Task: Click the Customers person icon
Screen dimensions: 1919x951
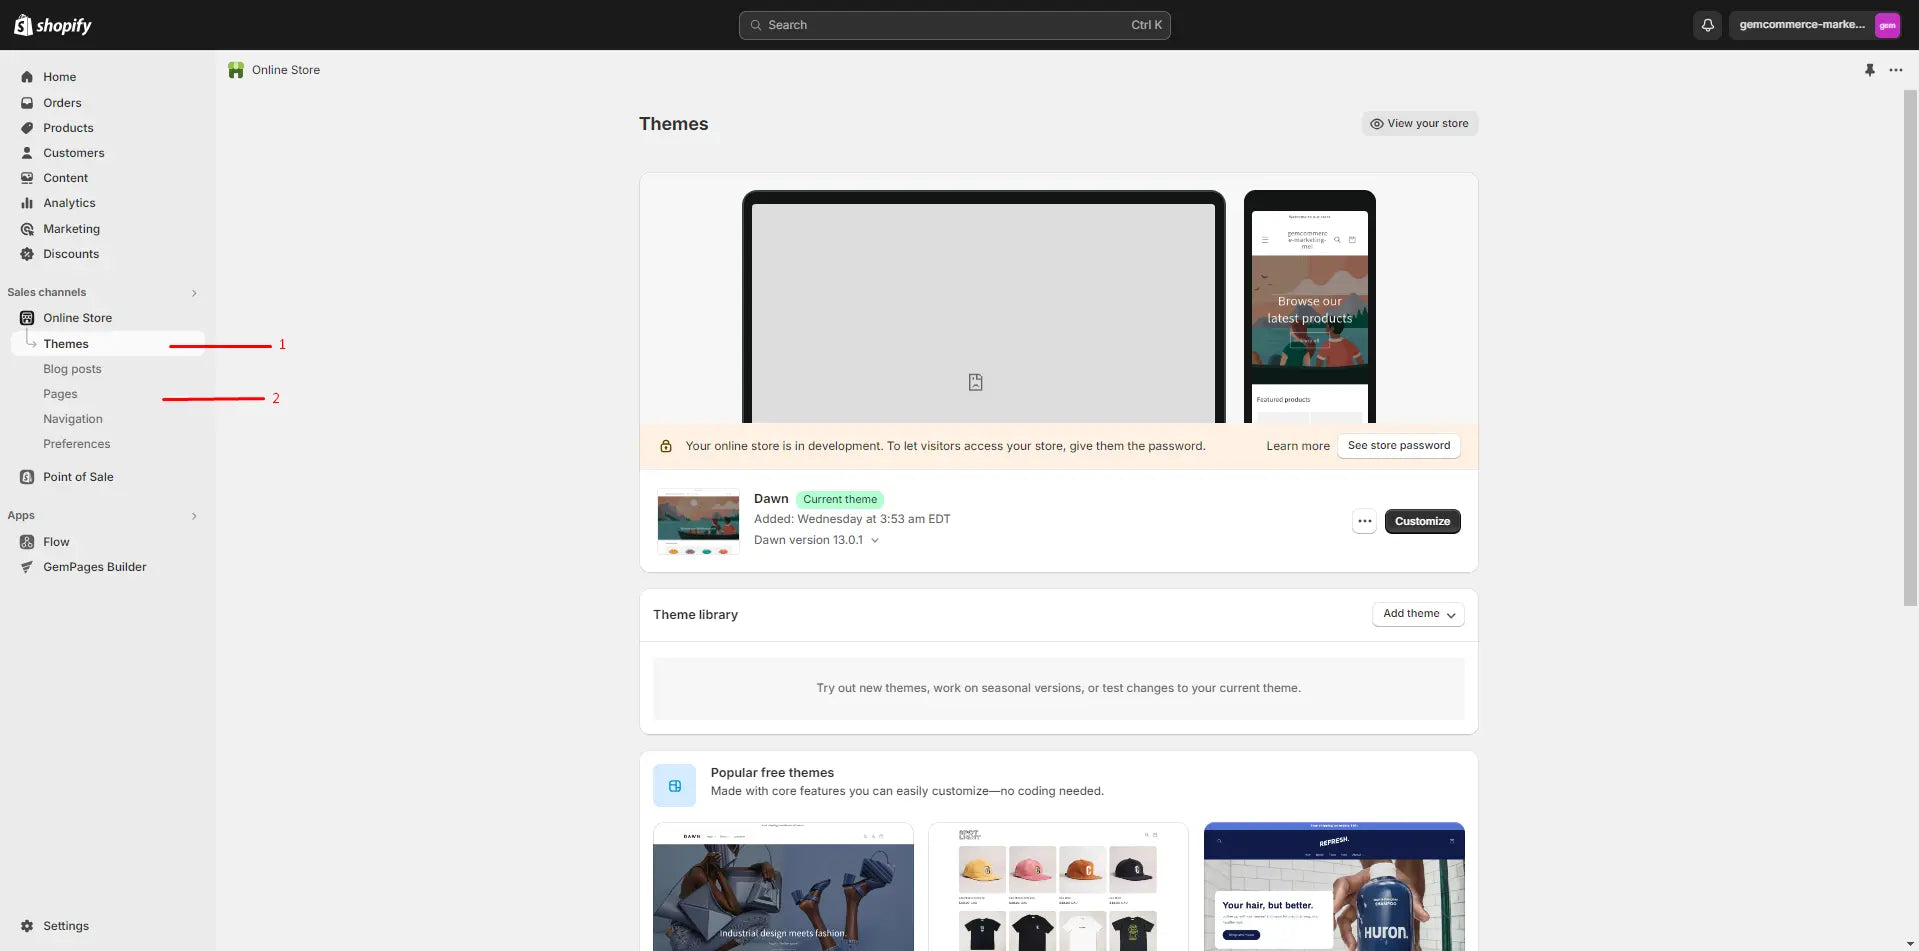Action: (27, 153)
